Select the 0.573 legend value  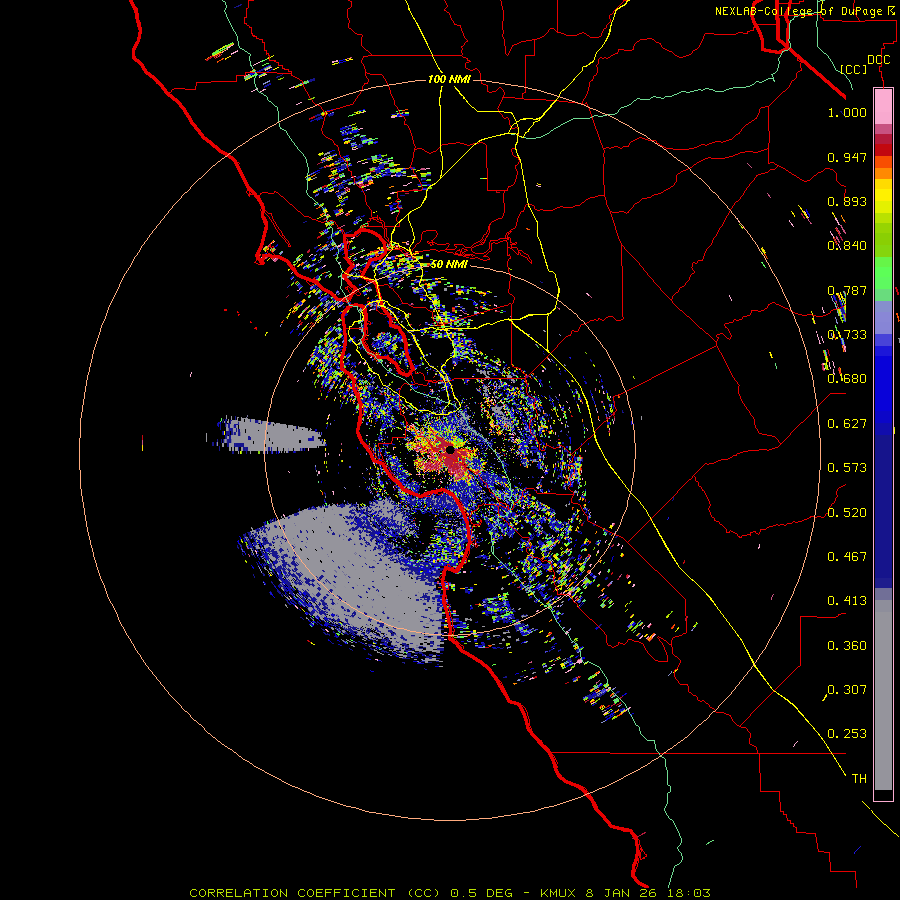coord(847,468)
